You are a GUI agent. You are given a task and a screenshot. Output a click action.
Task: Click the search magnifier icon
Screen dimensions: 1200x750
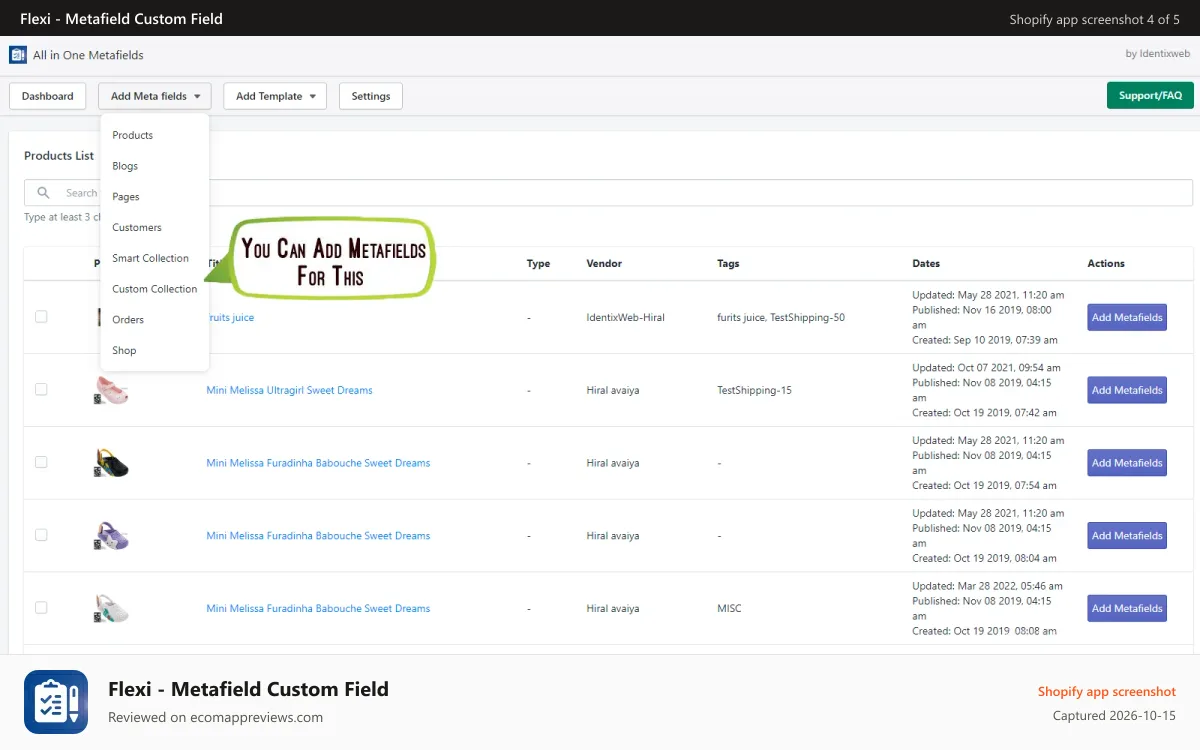(x=43, y=193)
